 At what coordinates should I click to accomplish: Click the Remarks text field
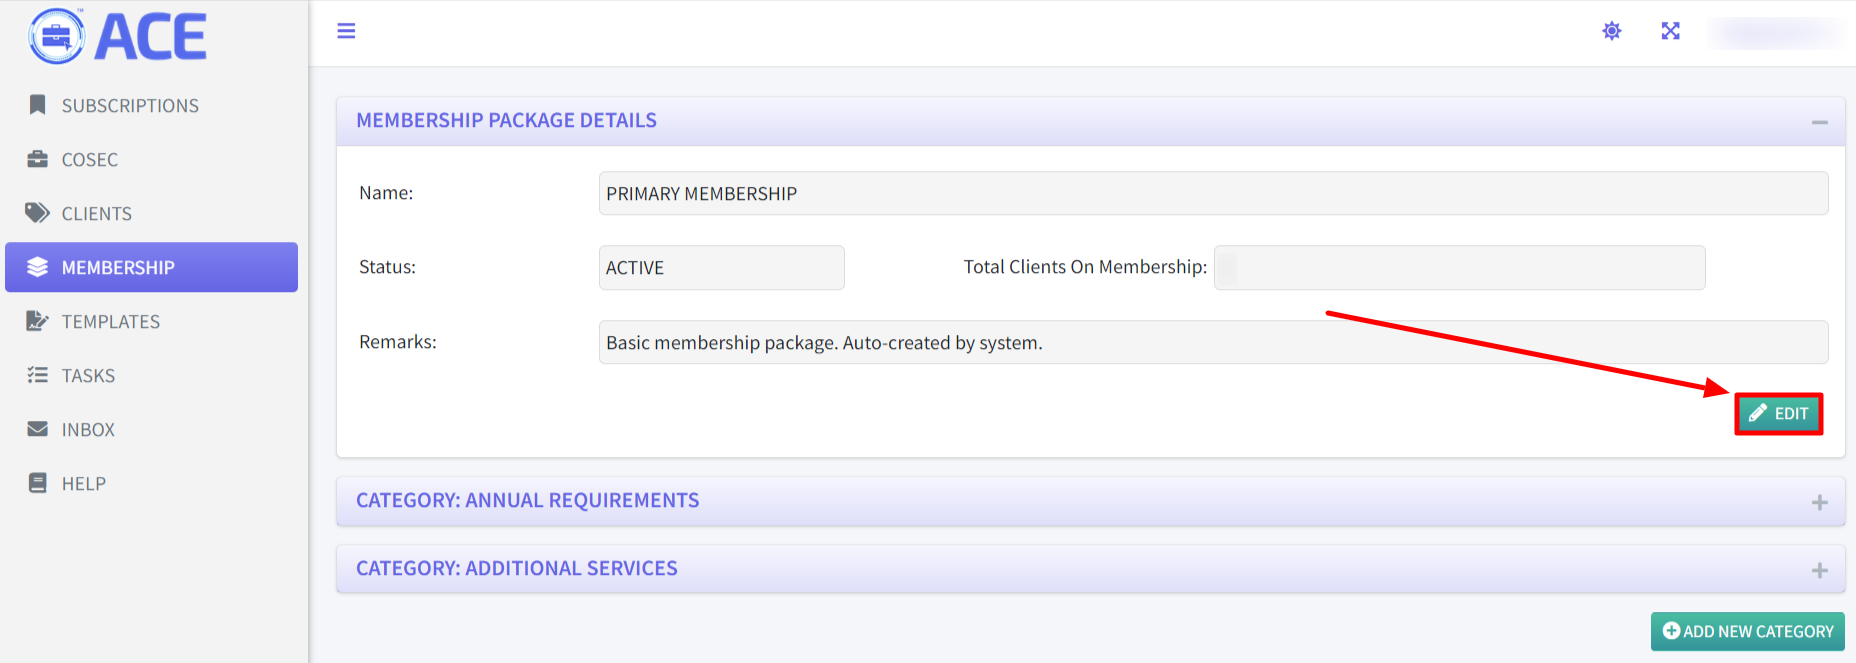coord(1212,342)
